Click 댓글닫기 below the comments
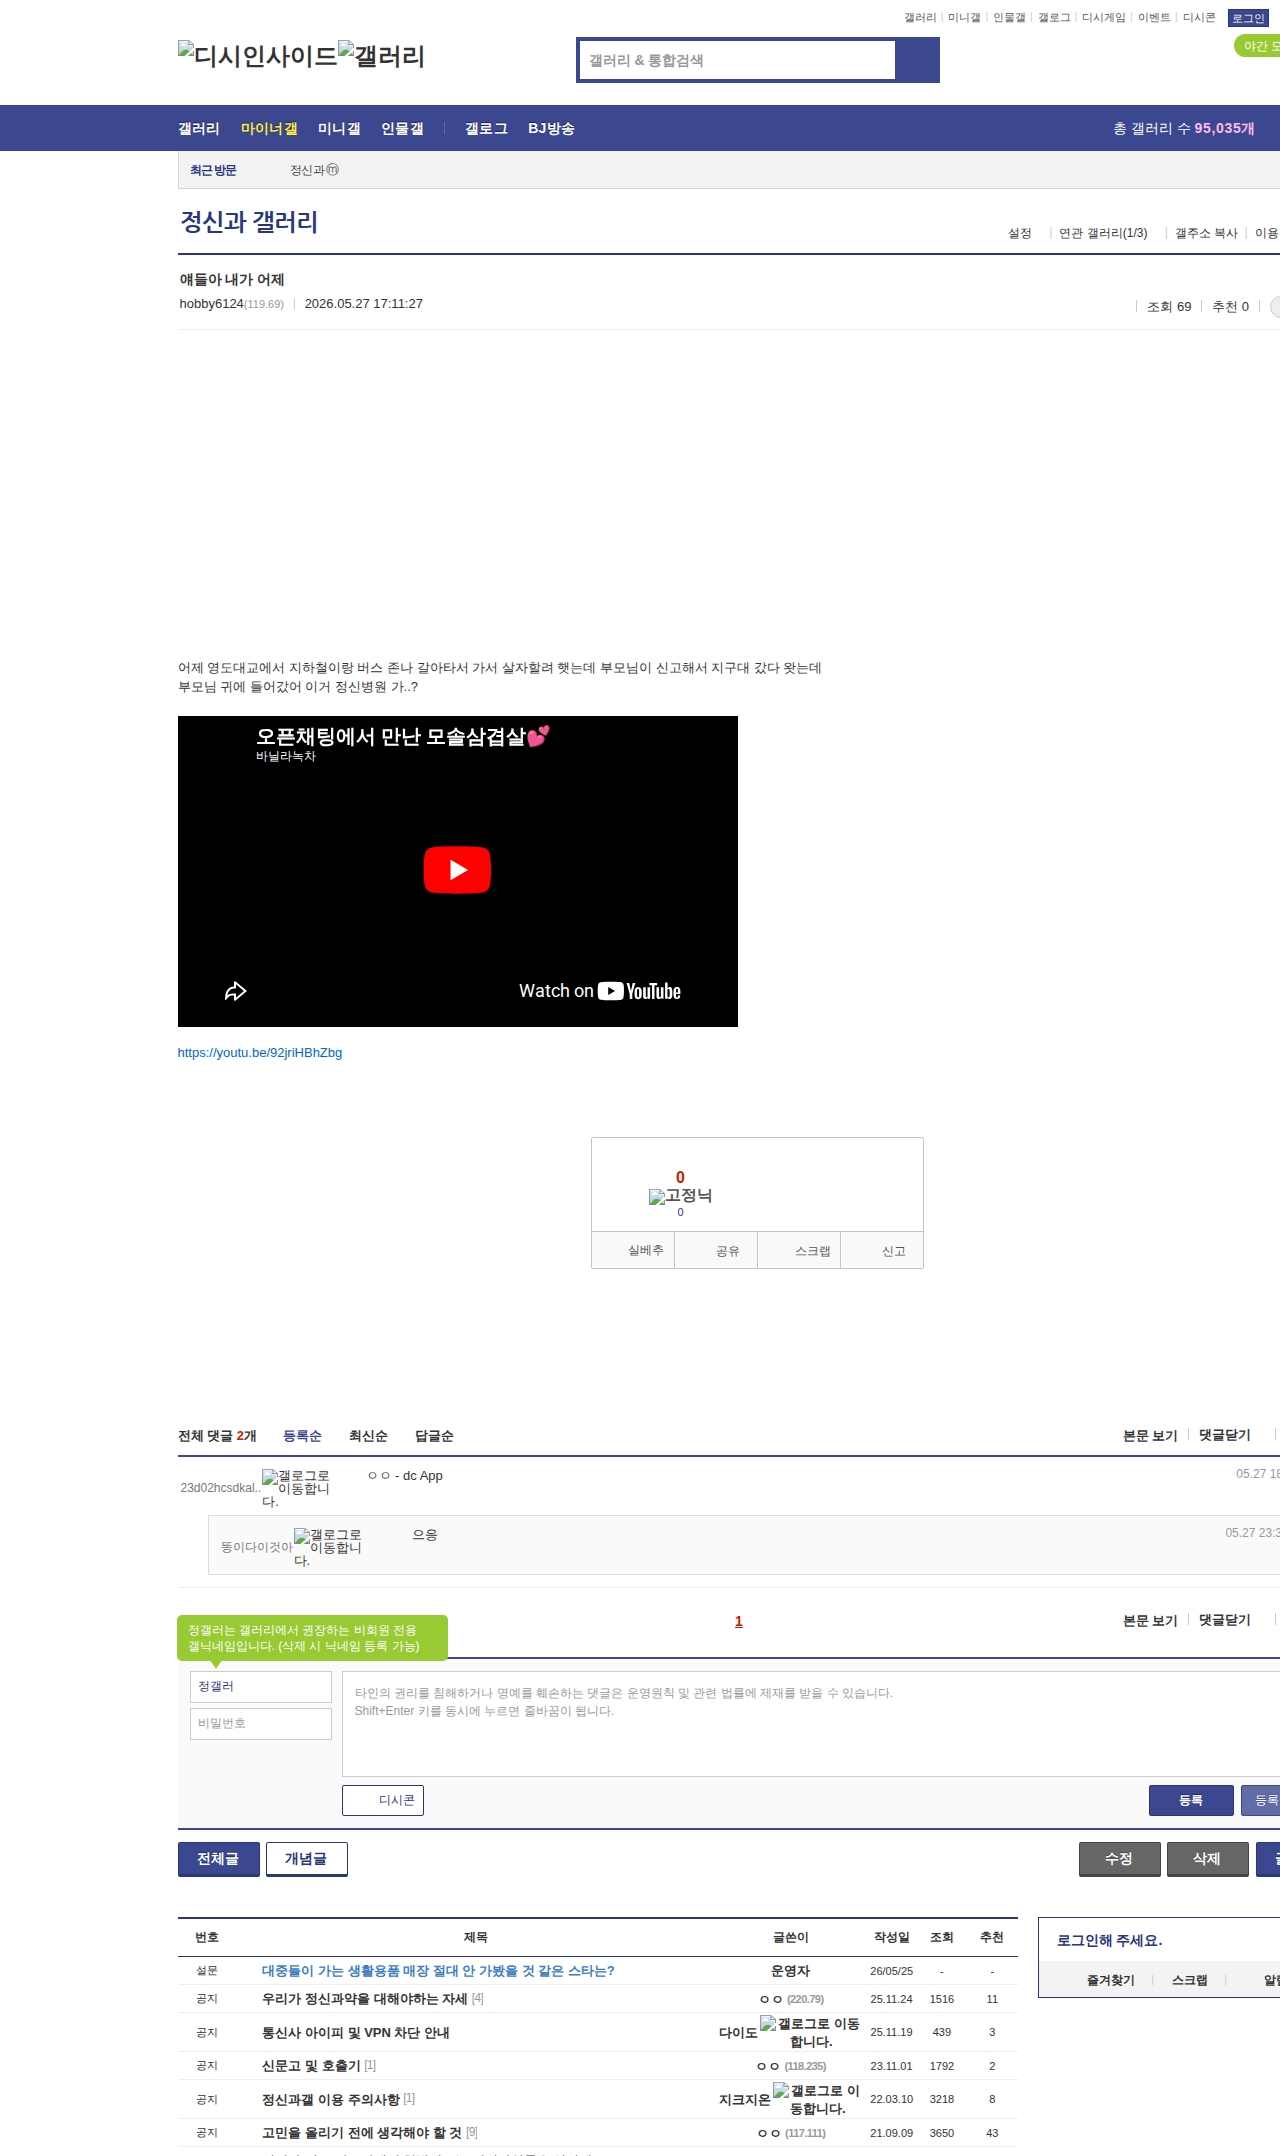This screenshot has height=2156, width=1280. [x=1225, y=1621]
